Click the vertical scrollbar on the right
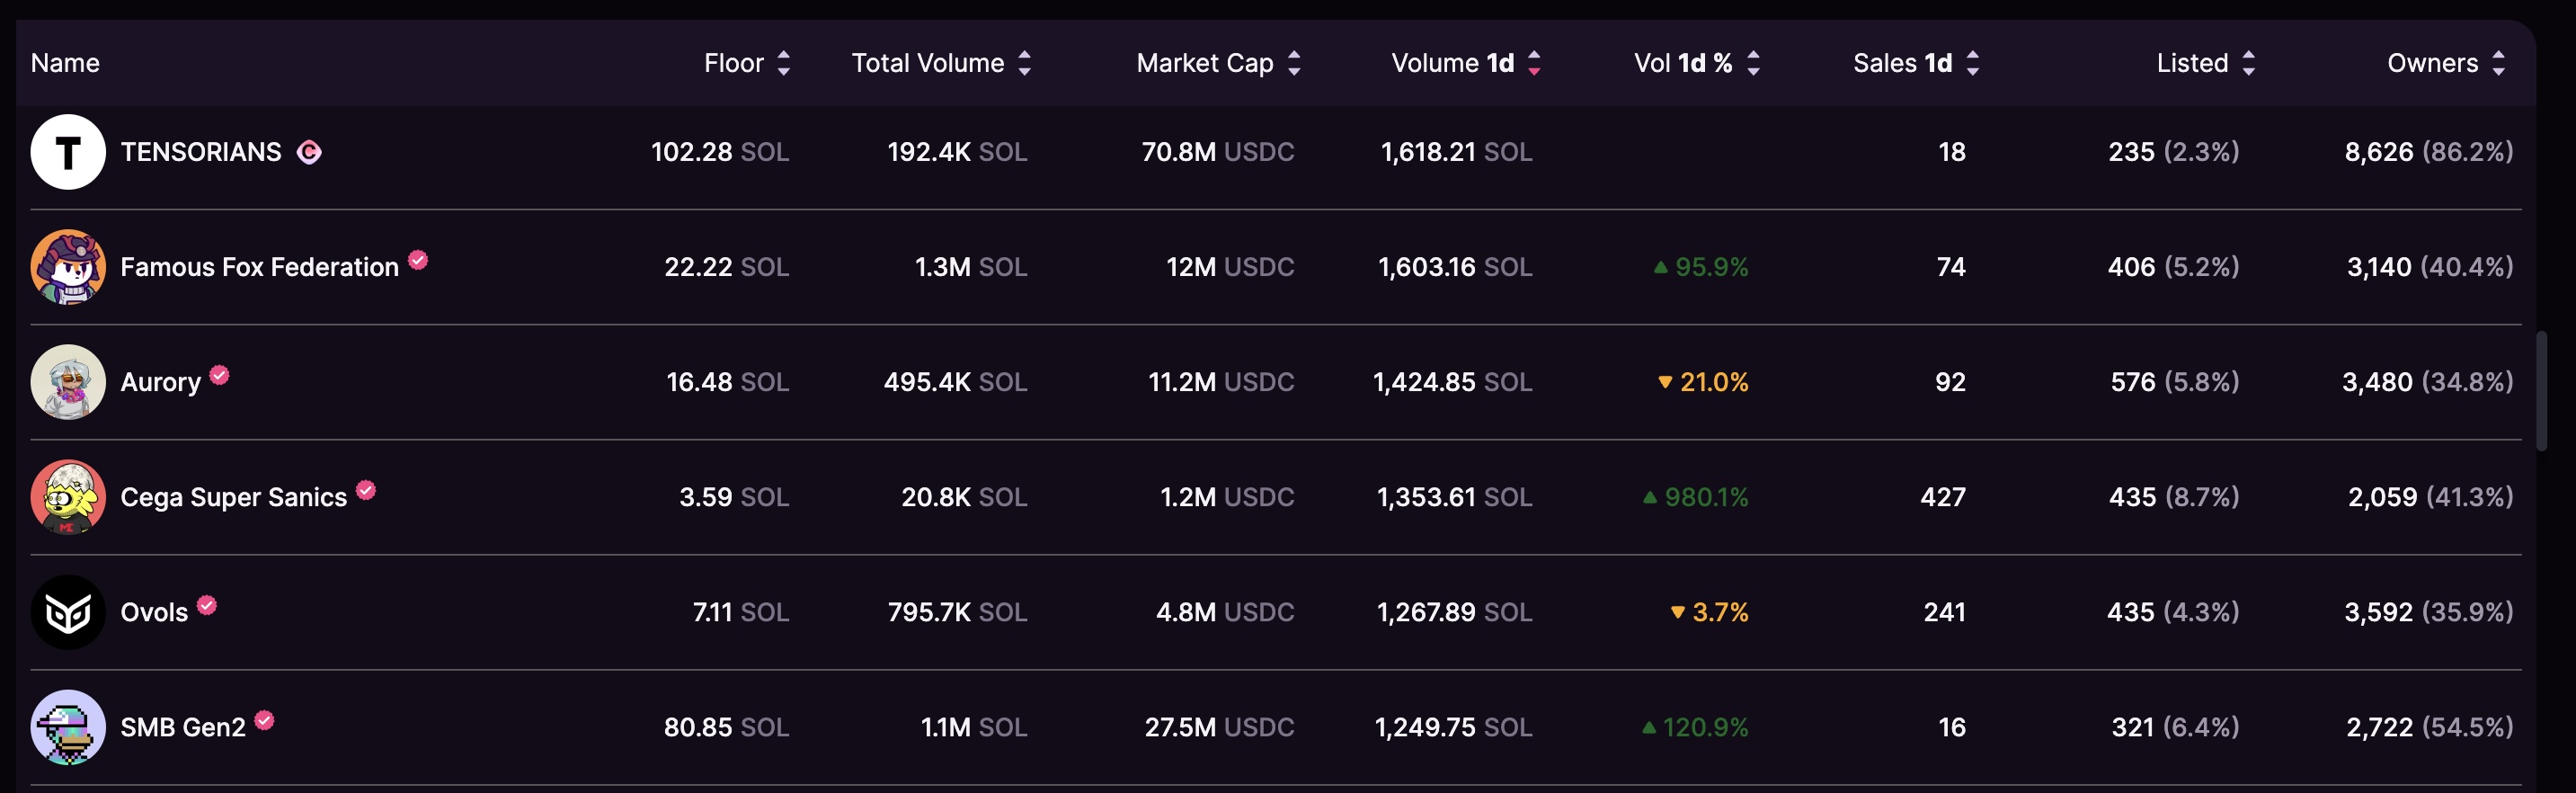 (2541, 390)
